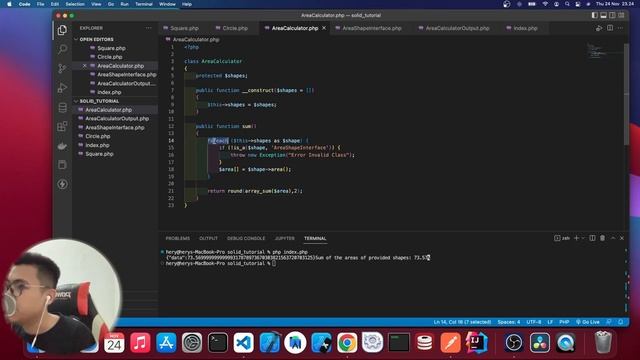
Task: Click the code minimap preview
Action: click(597, 51)
